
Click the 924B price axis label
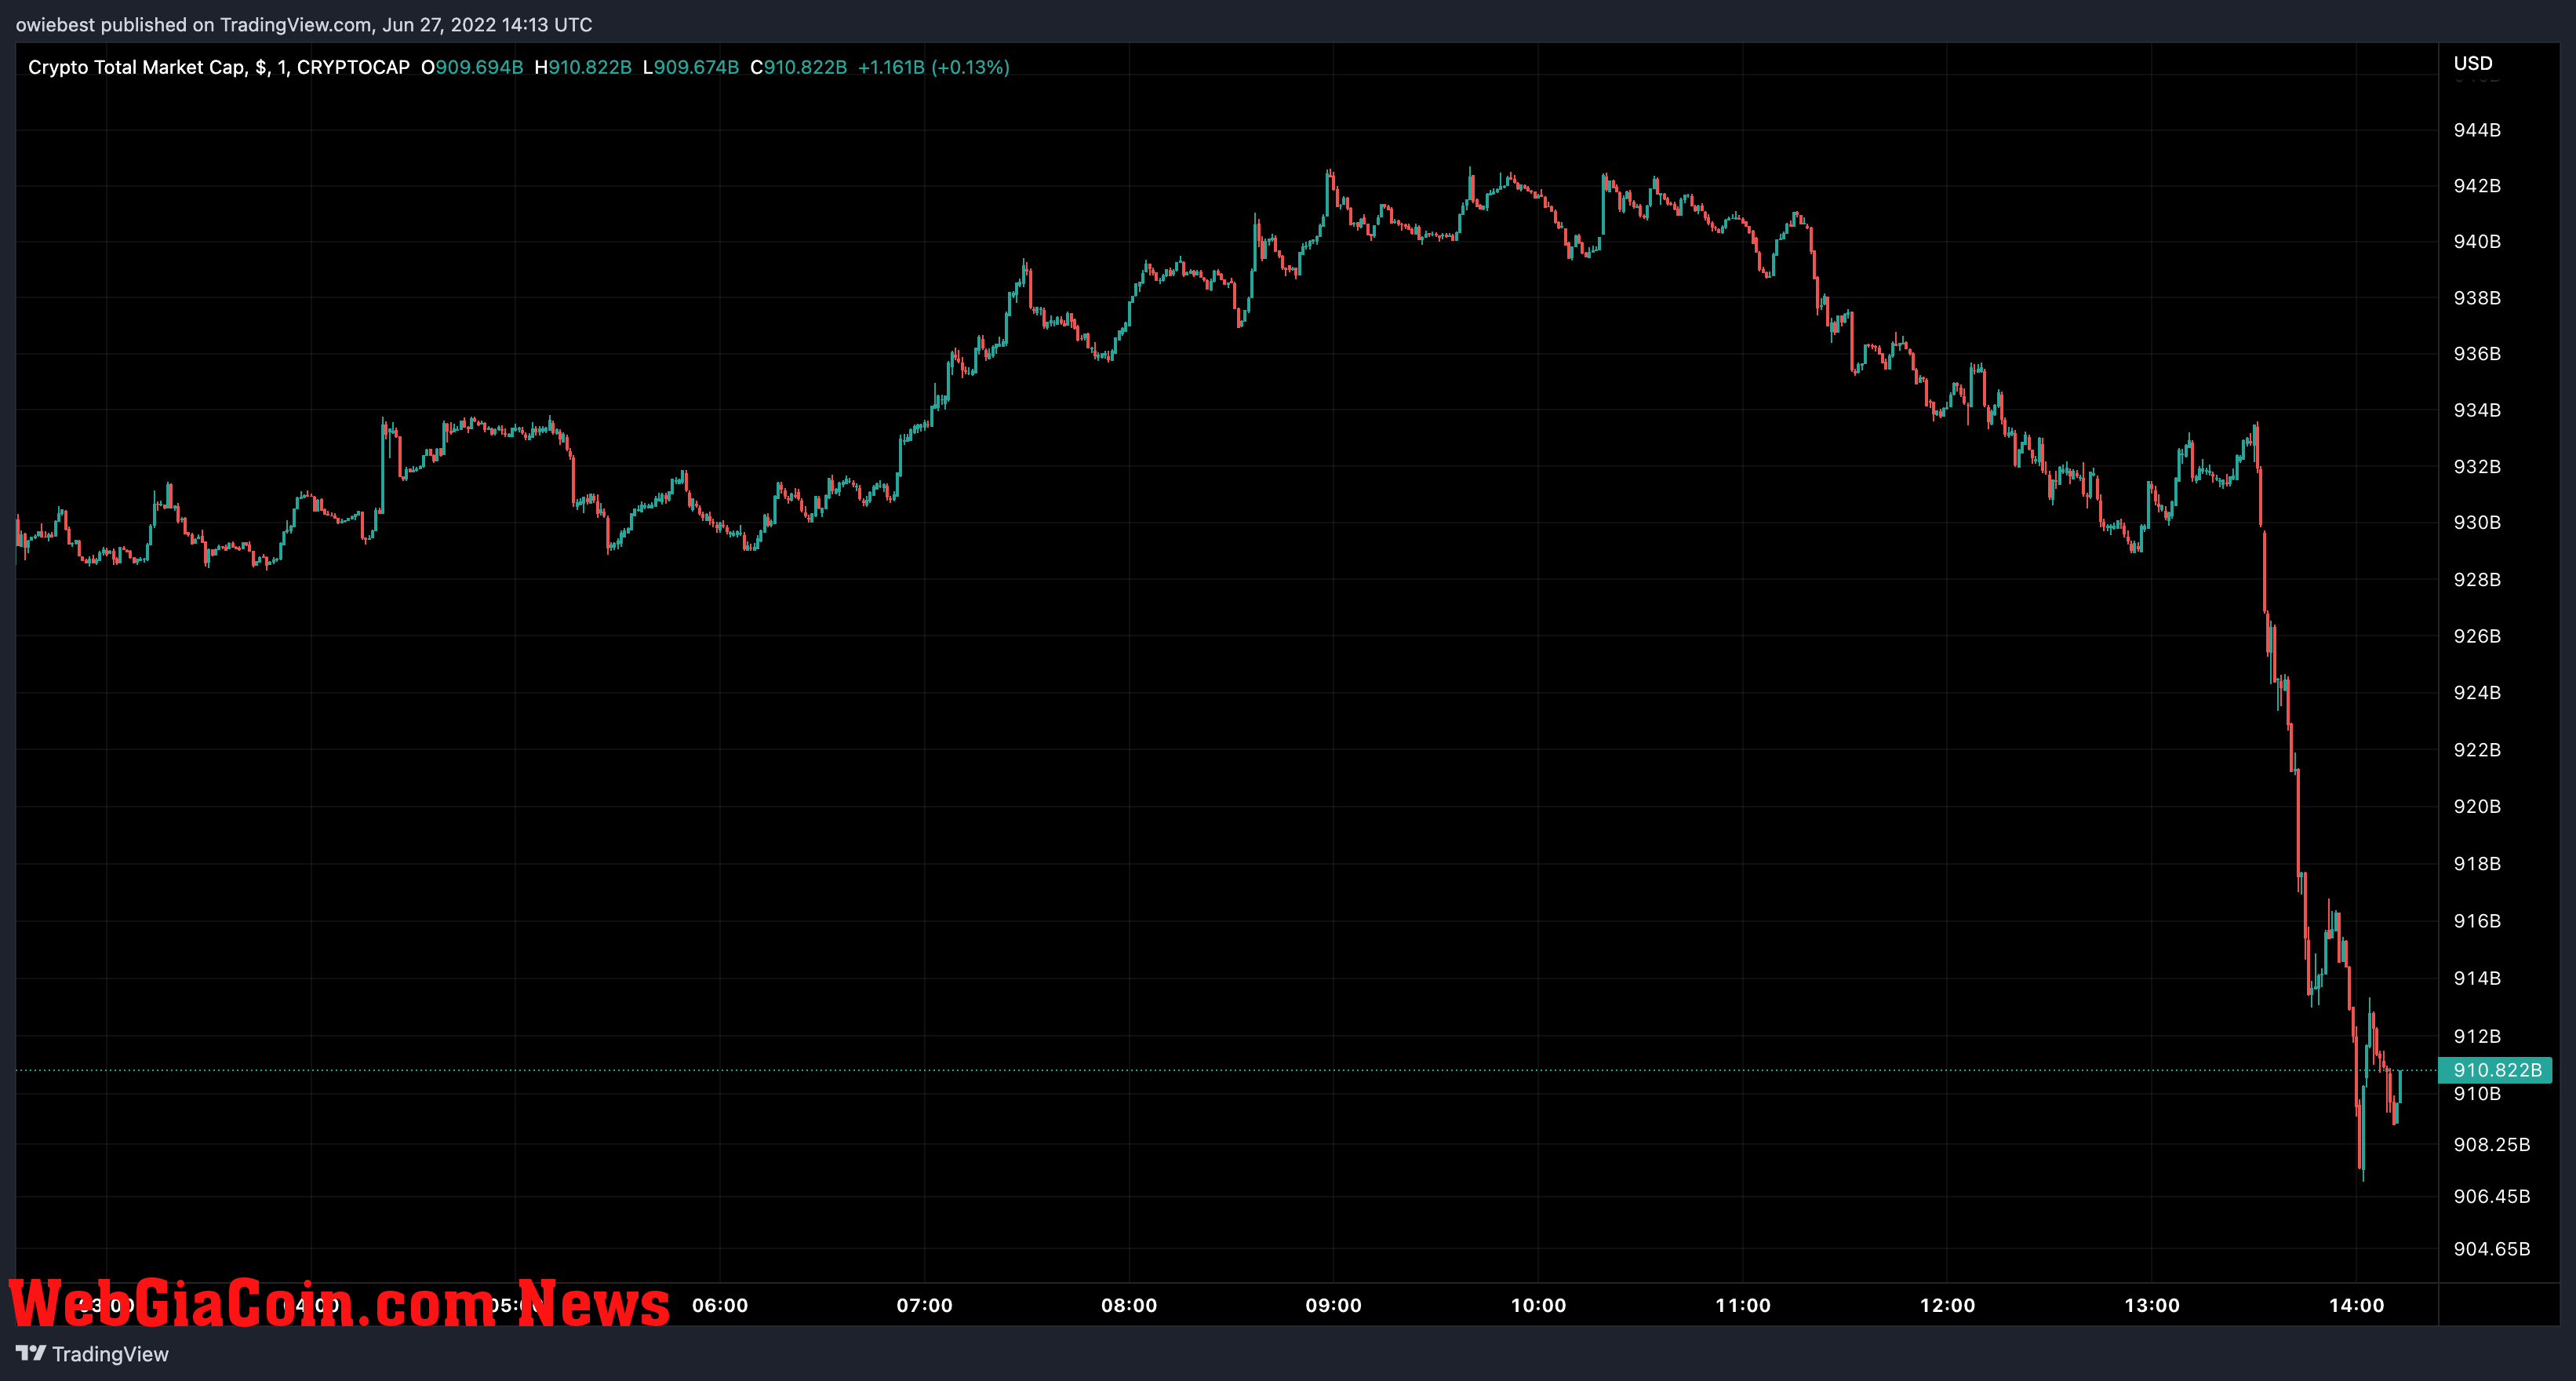coord(2477,692)
